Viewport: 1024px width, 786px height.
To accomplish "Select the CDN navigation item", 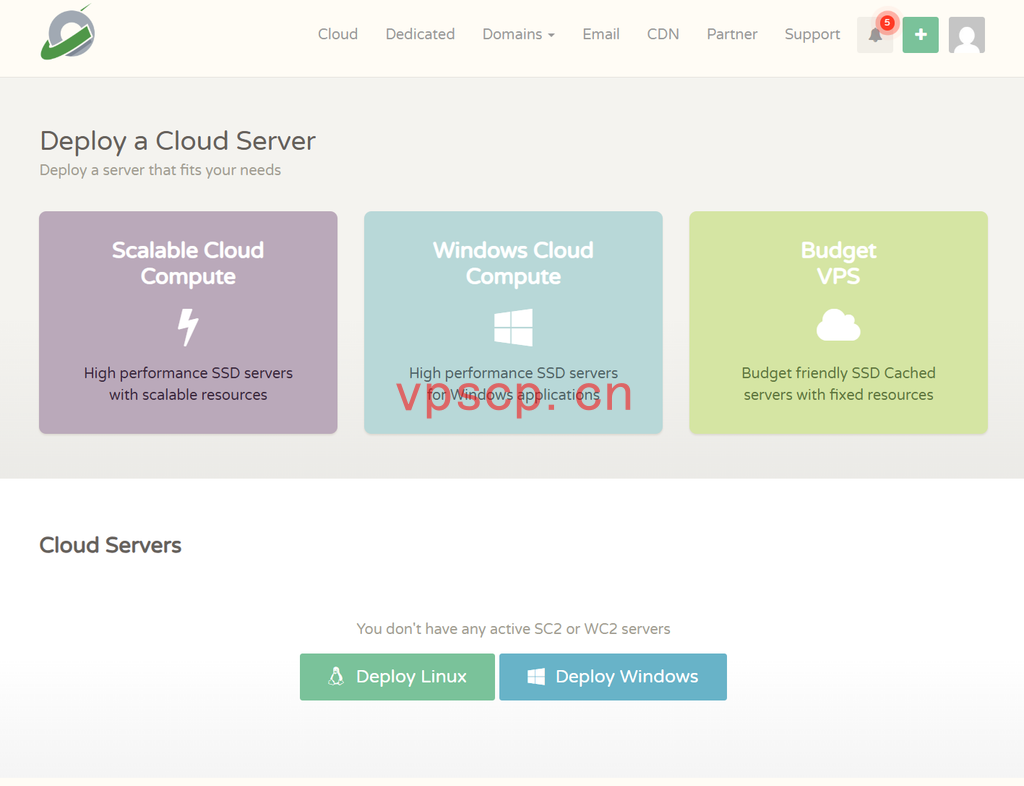I will tap(663, 34).
